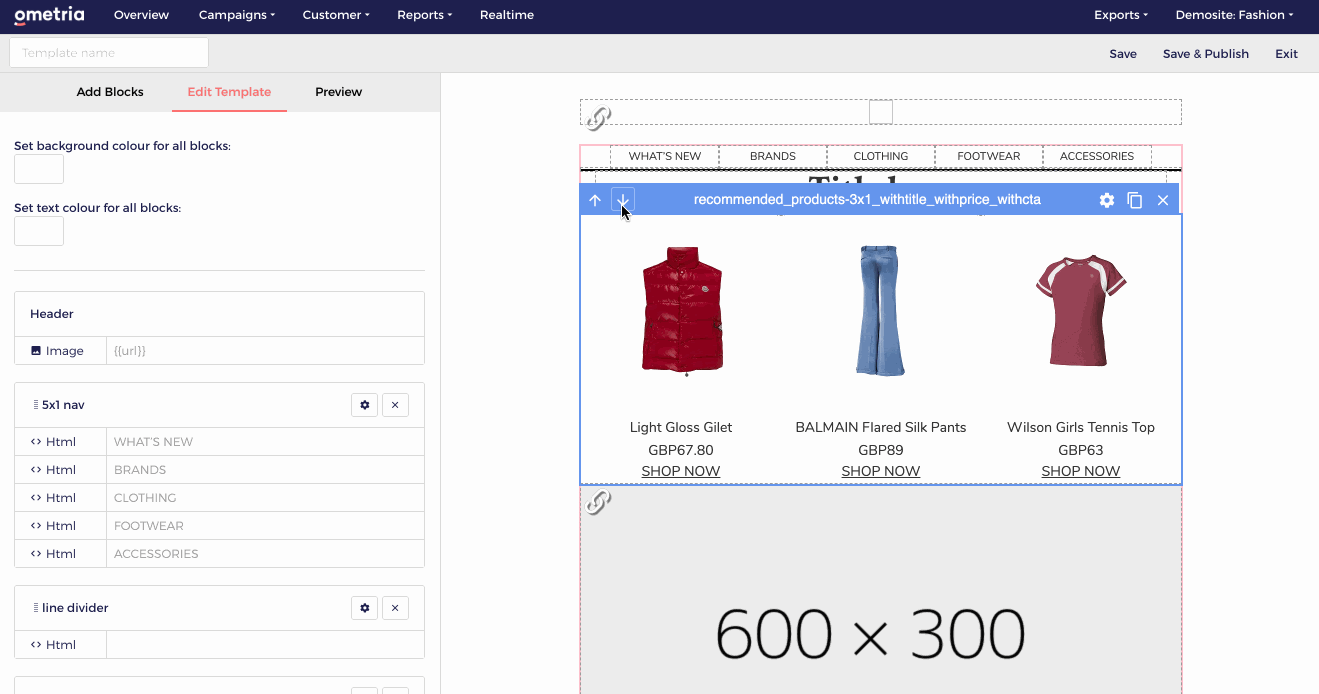
Task: Click BRANDS in the email nav bar
Action: pyautogui.click(x=773, y=156)
